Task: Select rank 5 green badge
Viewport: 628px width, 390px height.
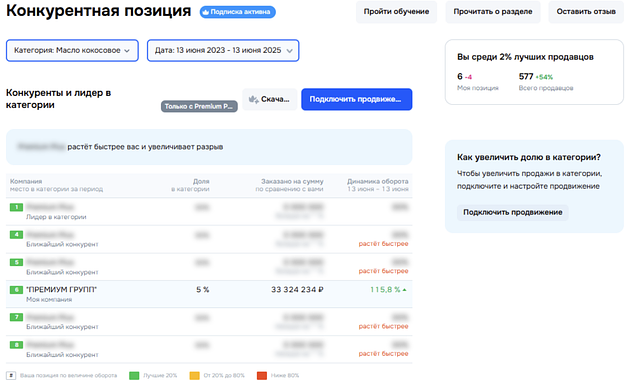Action: [16, 262]
